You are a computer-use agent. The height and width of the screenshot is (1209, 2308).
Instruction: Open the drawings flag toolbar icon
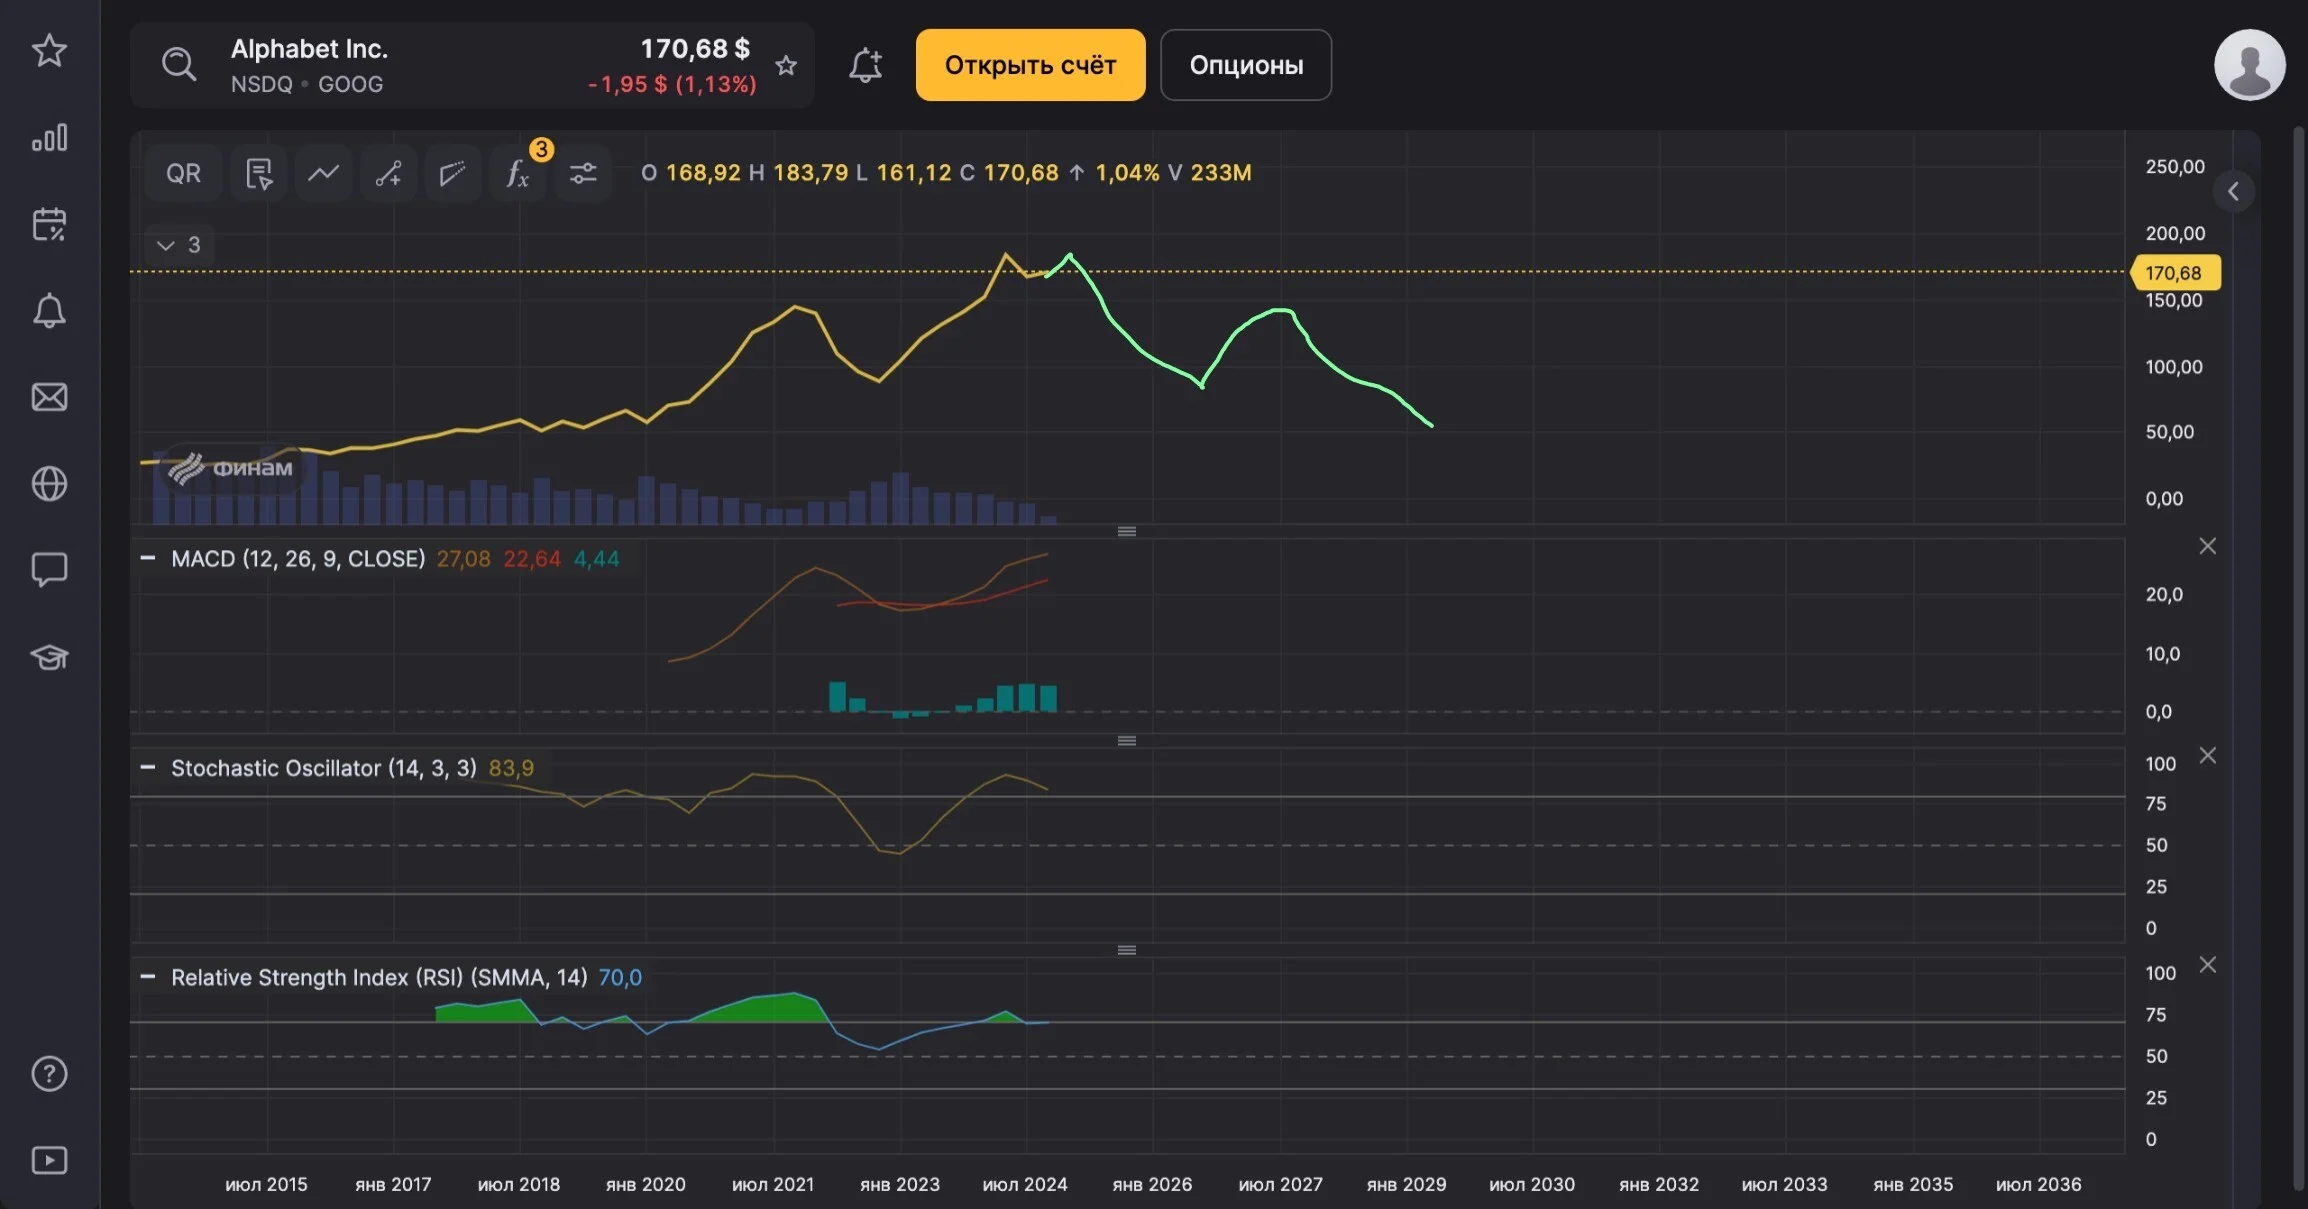(452, 173)
